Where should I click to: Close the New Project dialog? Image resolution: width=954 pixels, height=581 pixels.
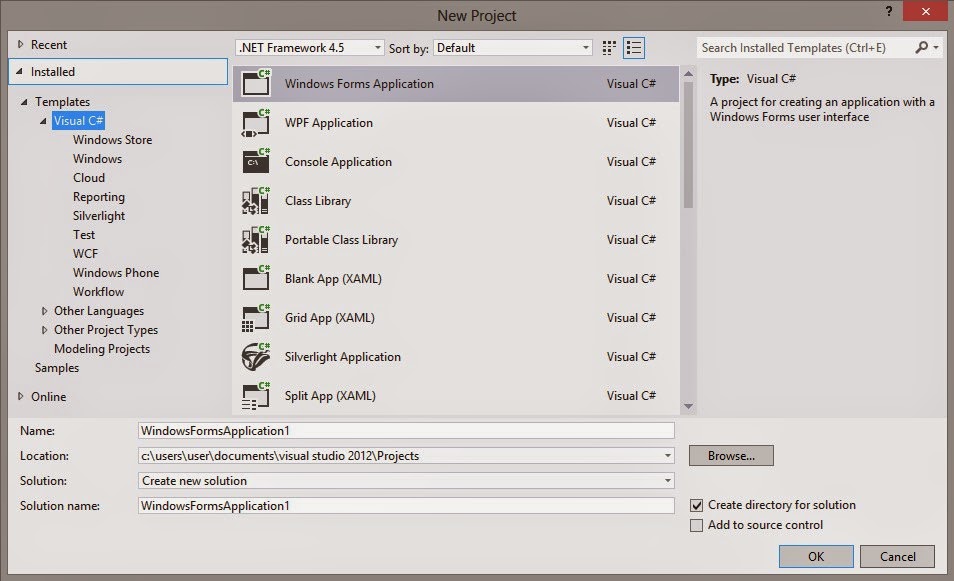tap(925, 11)
